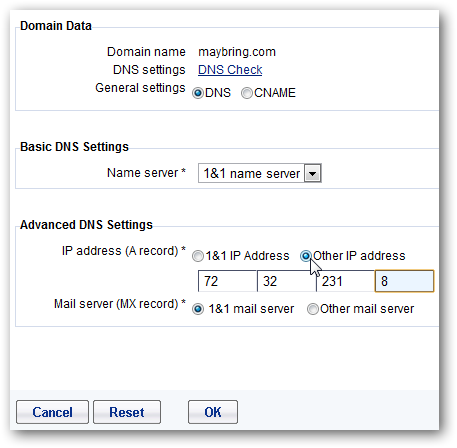The image size is (457, 448).
Task: Select the 1&1 mail server radio button
Action: pos(198,309)
